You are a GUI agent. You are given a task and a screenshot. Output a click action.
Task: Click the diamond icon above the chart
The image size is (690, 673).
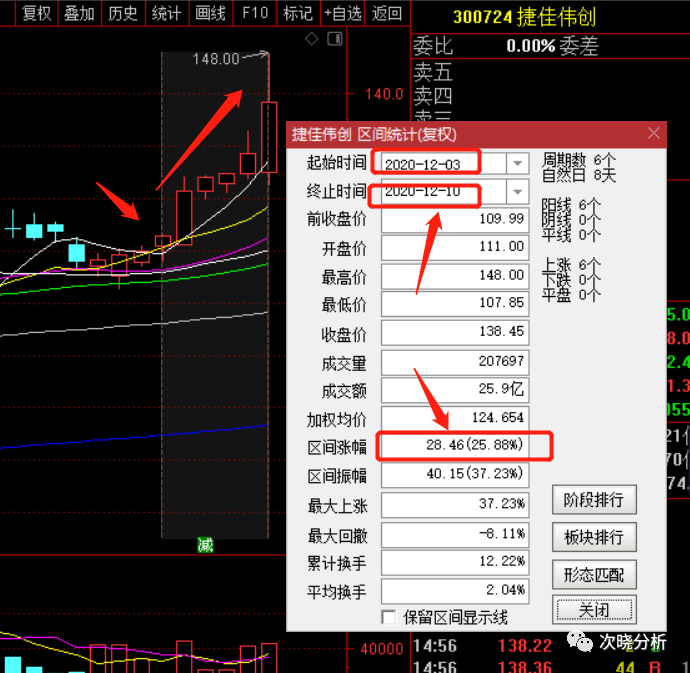coord(312,39)
